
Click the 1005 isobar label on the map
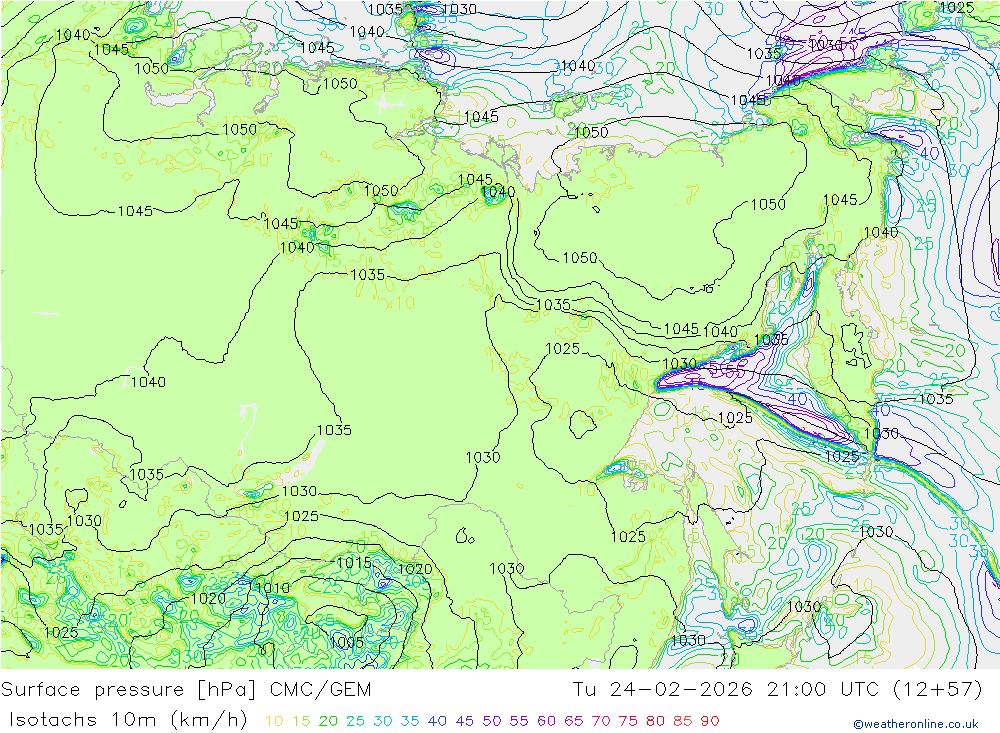[x=347, y=642]
